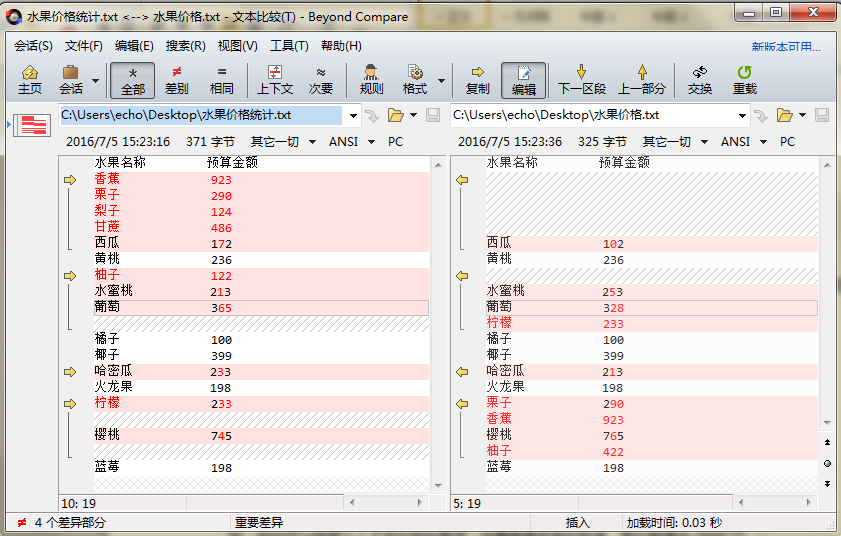Screen dimensions: 841x536
Task: Click the 新版本可用 link
Action: tap(786, 47)
